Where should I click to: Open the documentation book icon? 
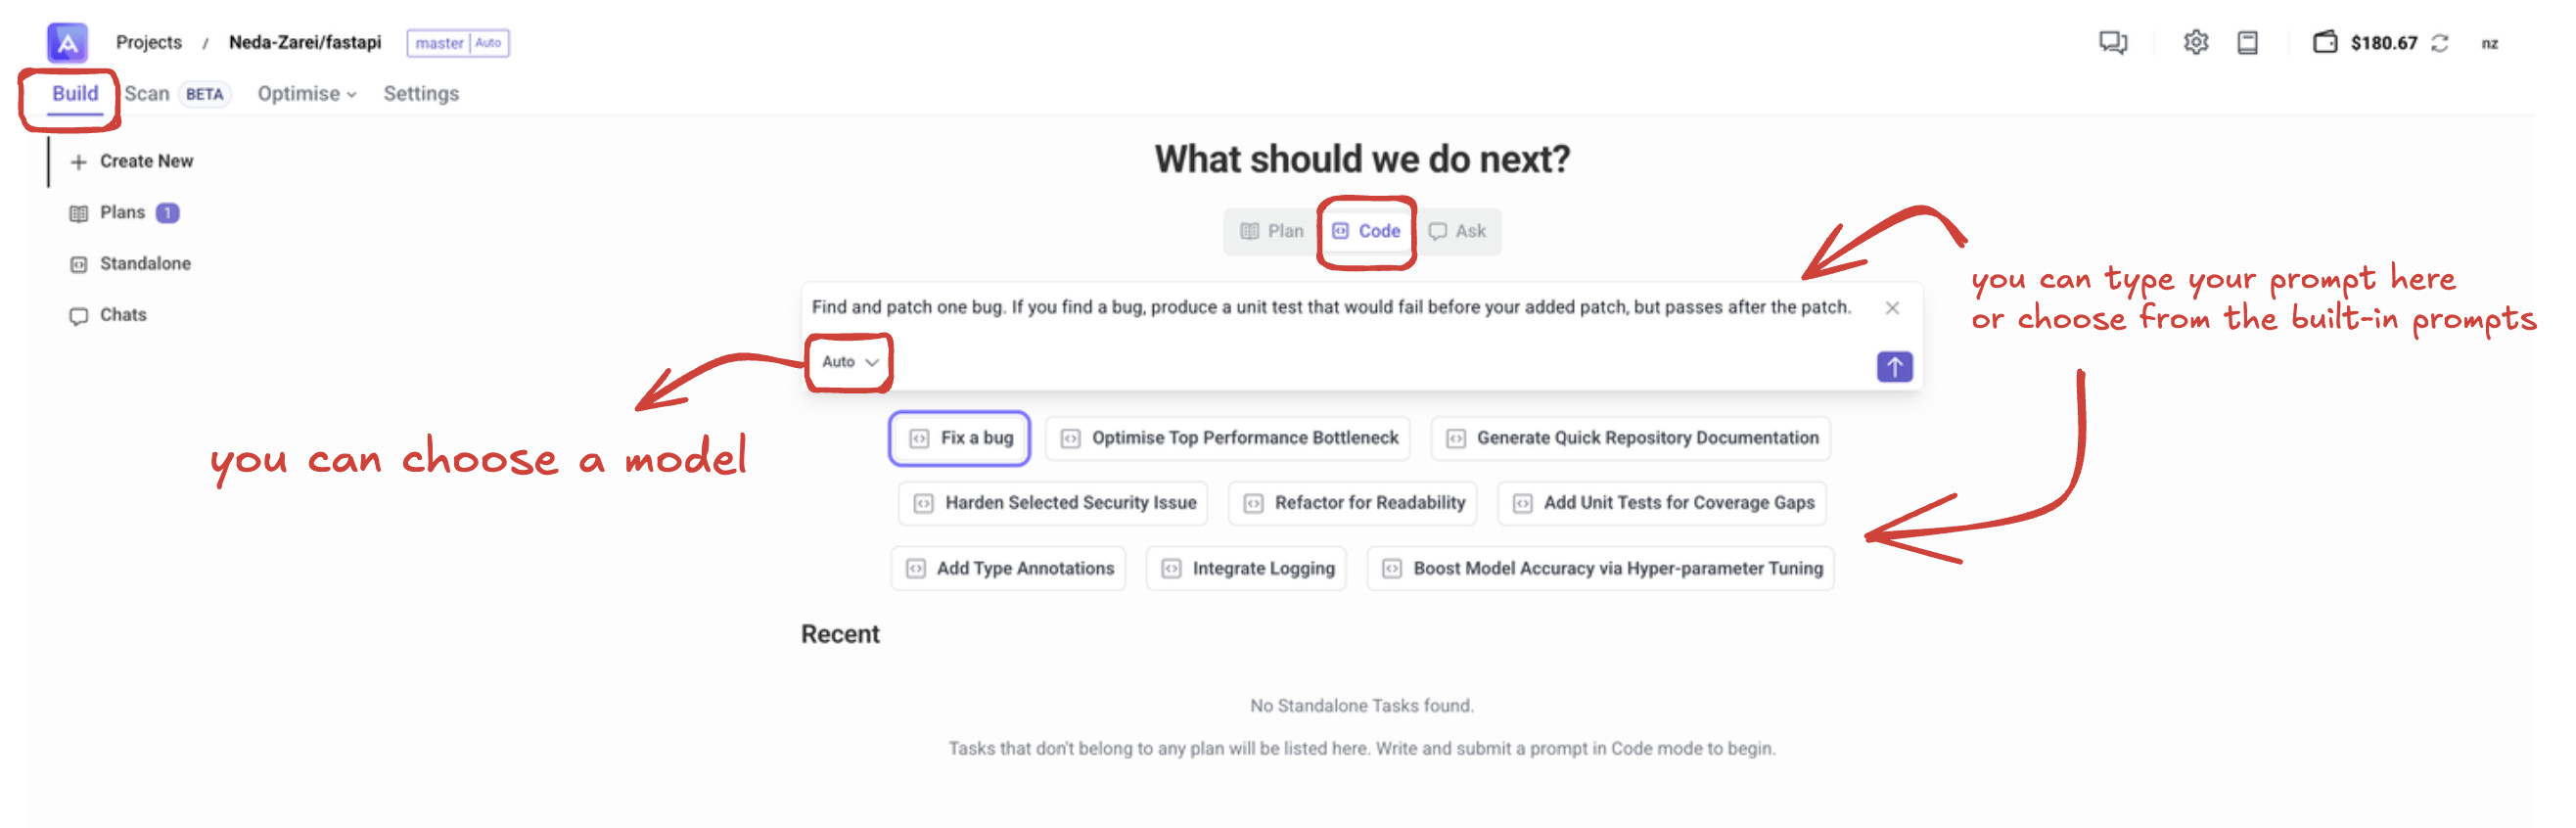[x=2247, y=43]
